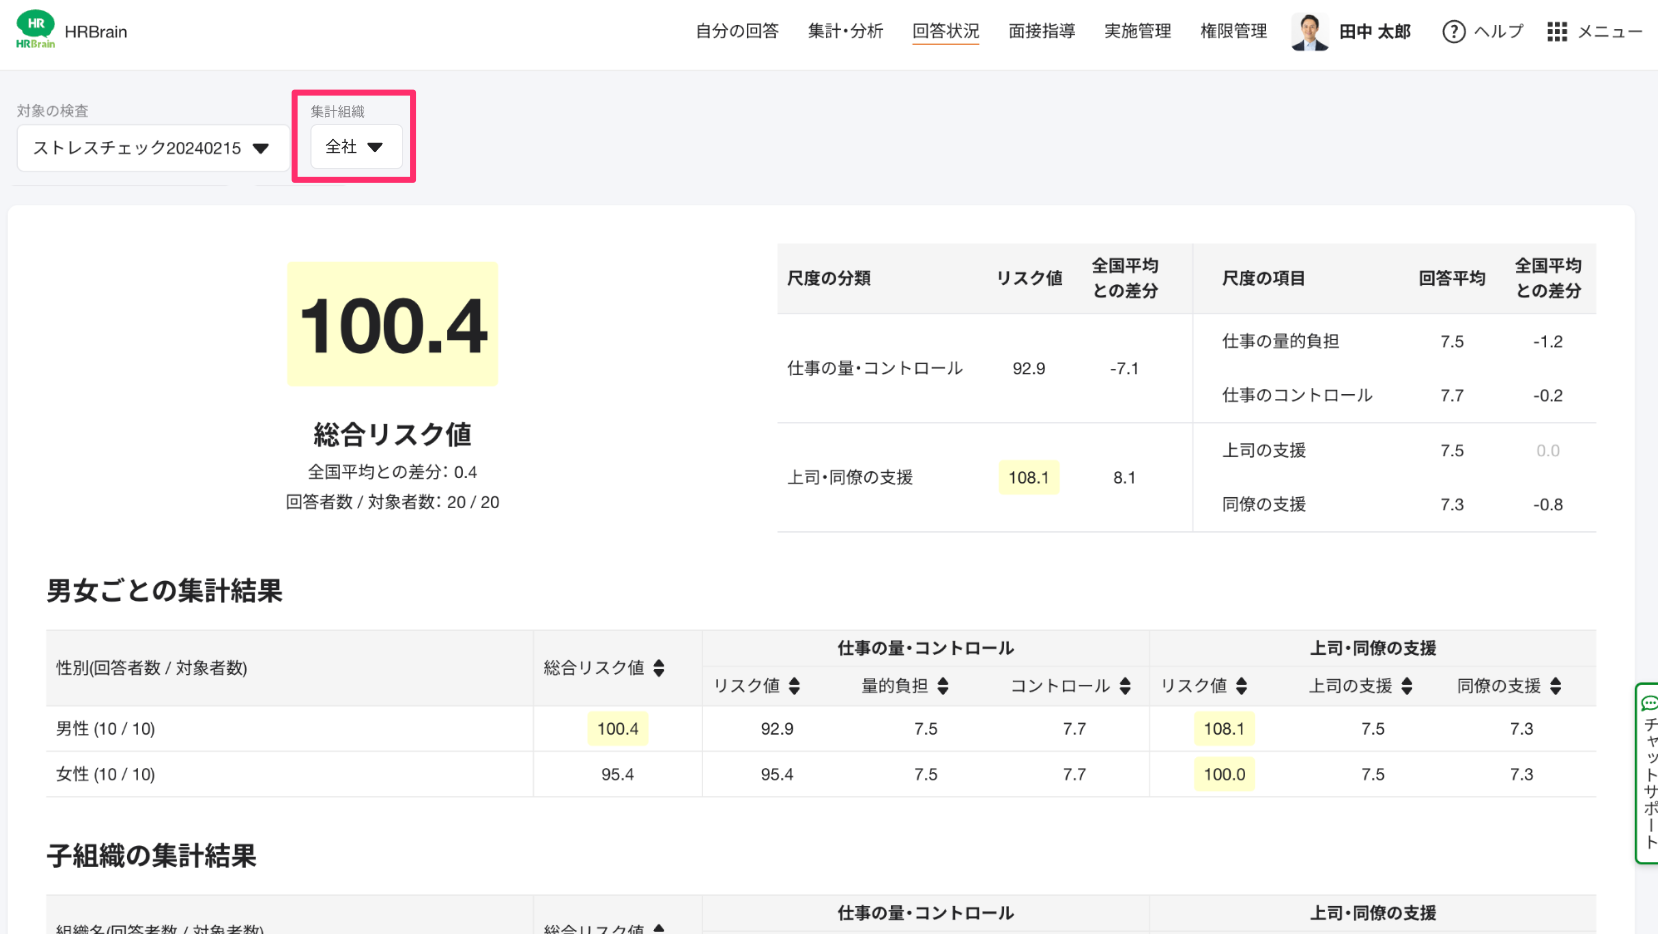Image resolution: width=1658 pixels, height=934 pixels.
Task: Click the -1.2 difference value
Action: (1548, 341)
